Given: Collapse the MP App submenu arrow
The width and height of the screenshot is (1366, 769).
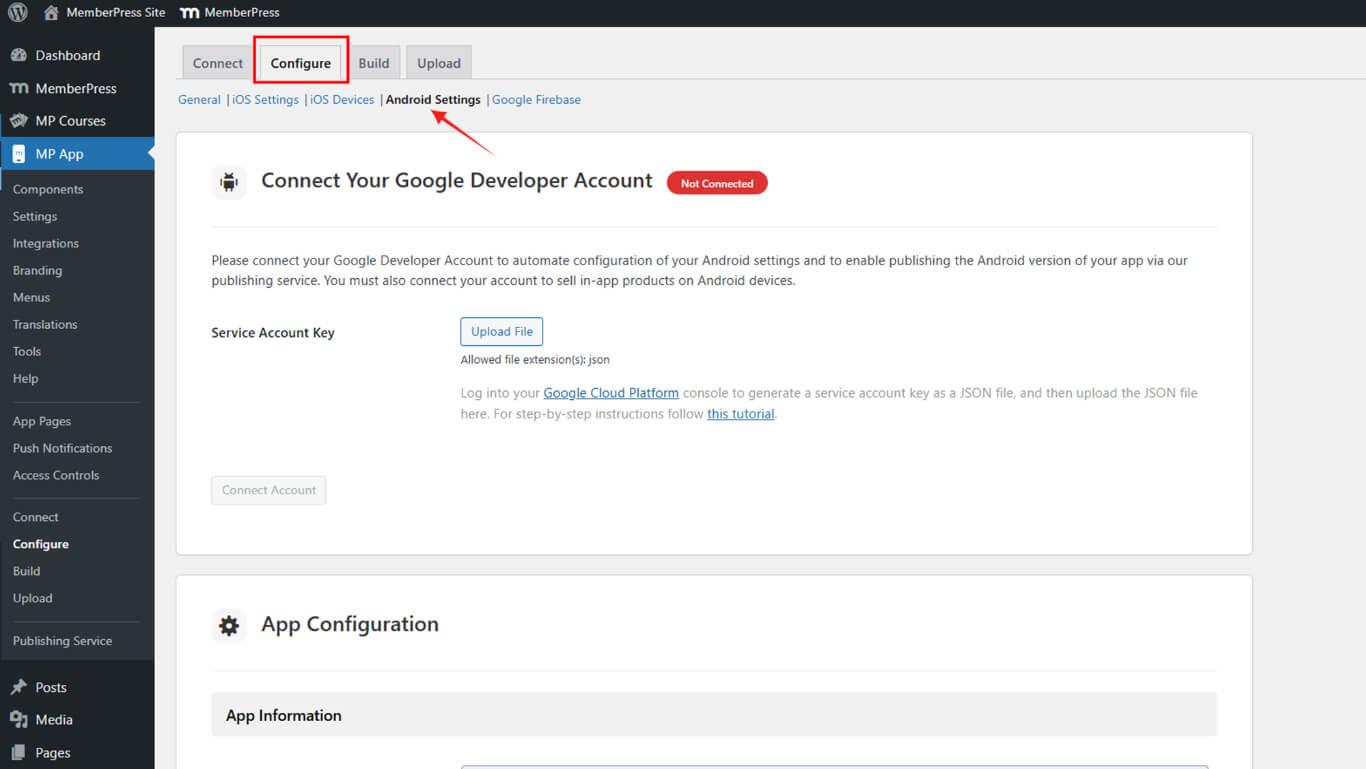Looking at the screenshot, I should 150,154.
